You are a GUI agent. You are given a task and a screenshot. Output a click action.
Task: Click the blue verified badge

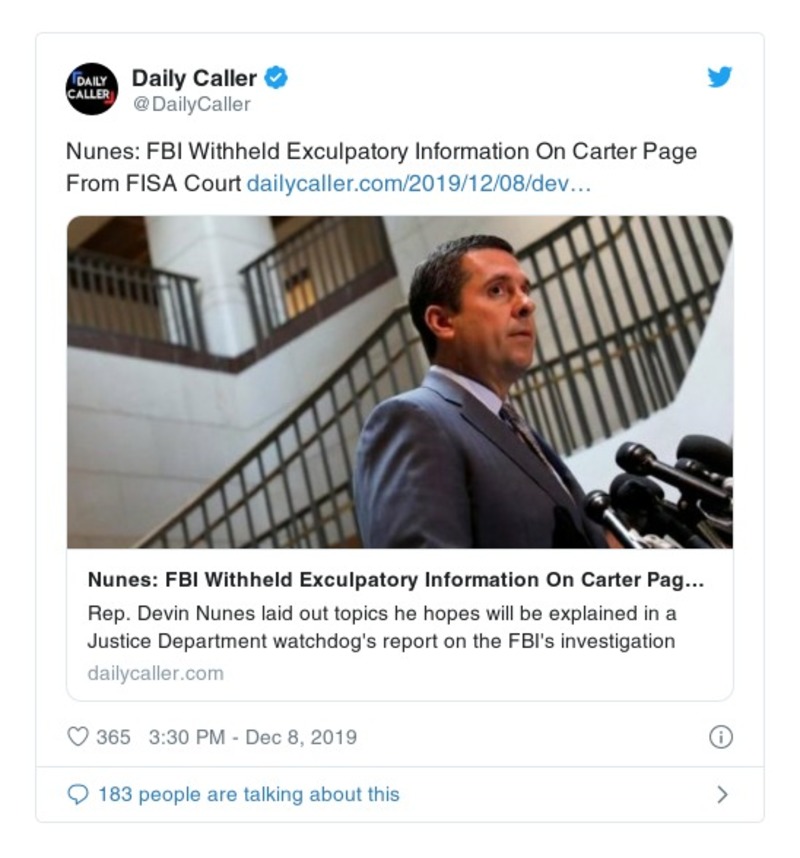277,78
